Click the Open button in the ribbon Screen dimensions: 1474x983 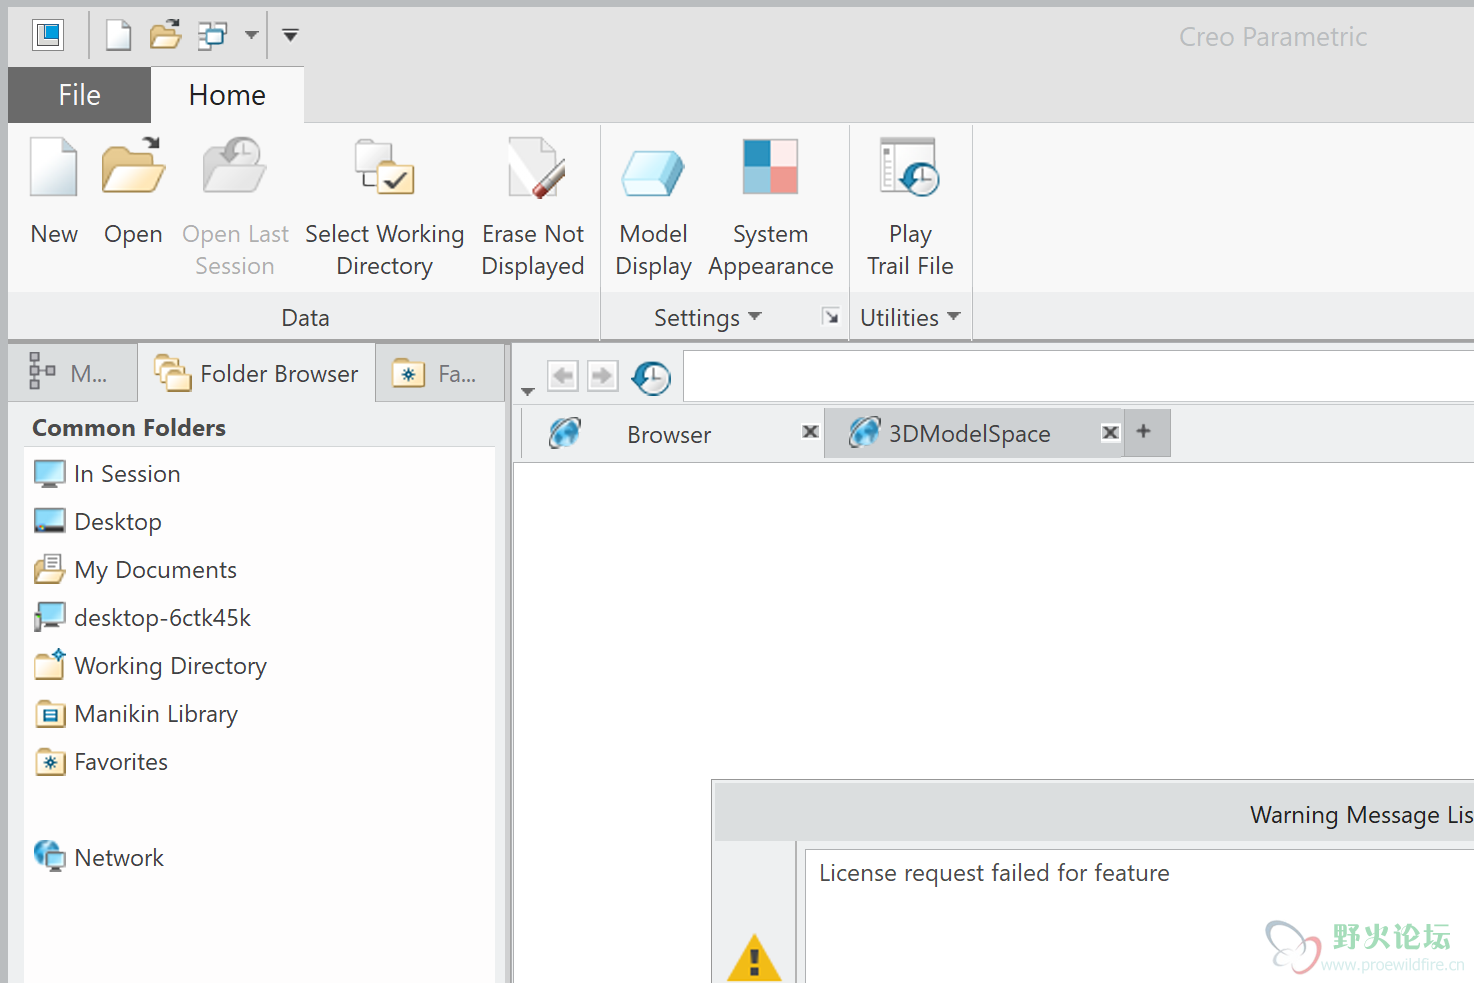[133, 192]
